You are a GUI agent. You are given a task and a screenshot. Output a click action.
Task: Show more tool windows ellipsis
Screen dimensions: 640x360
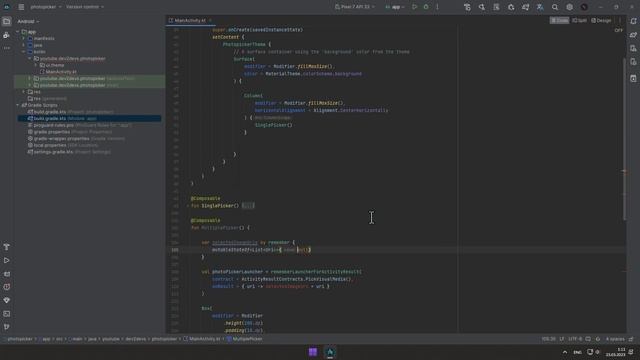pyautogui.click(x=7, y=48)
